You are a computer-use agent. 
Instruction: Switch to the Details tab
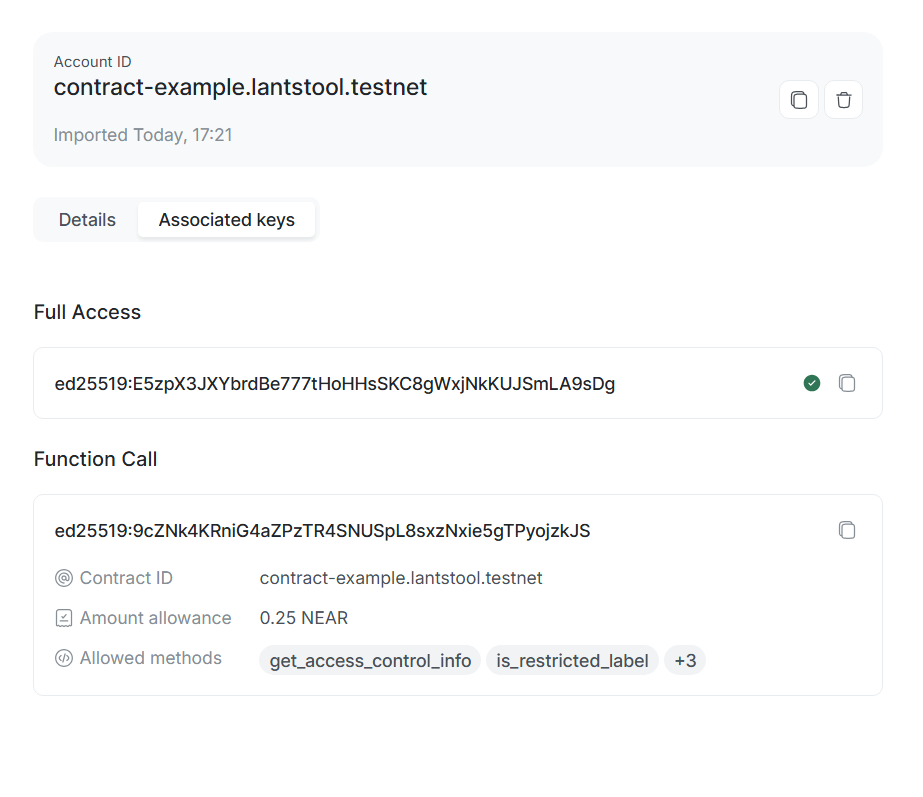coord(87,220)
